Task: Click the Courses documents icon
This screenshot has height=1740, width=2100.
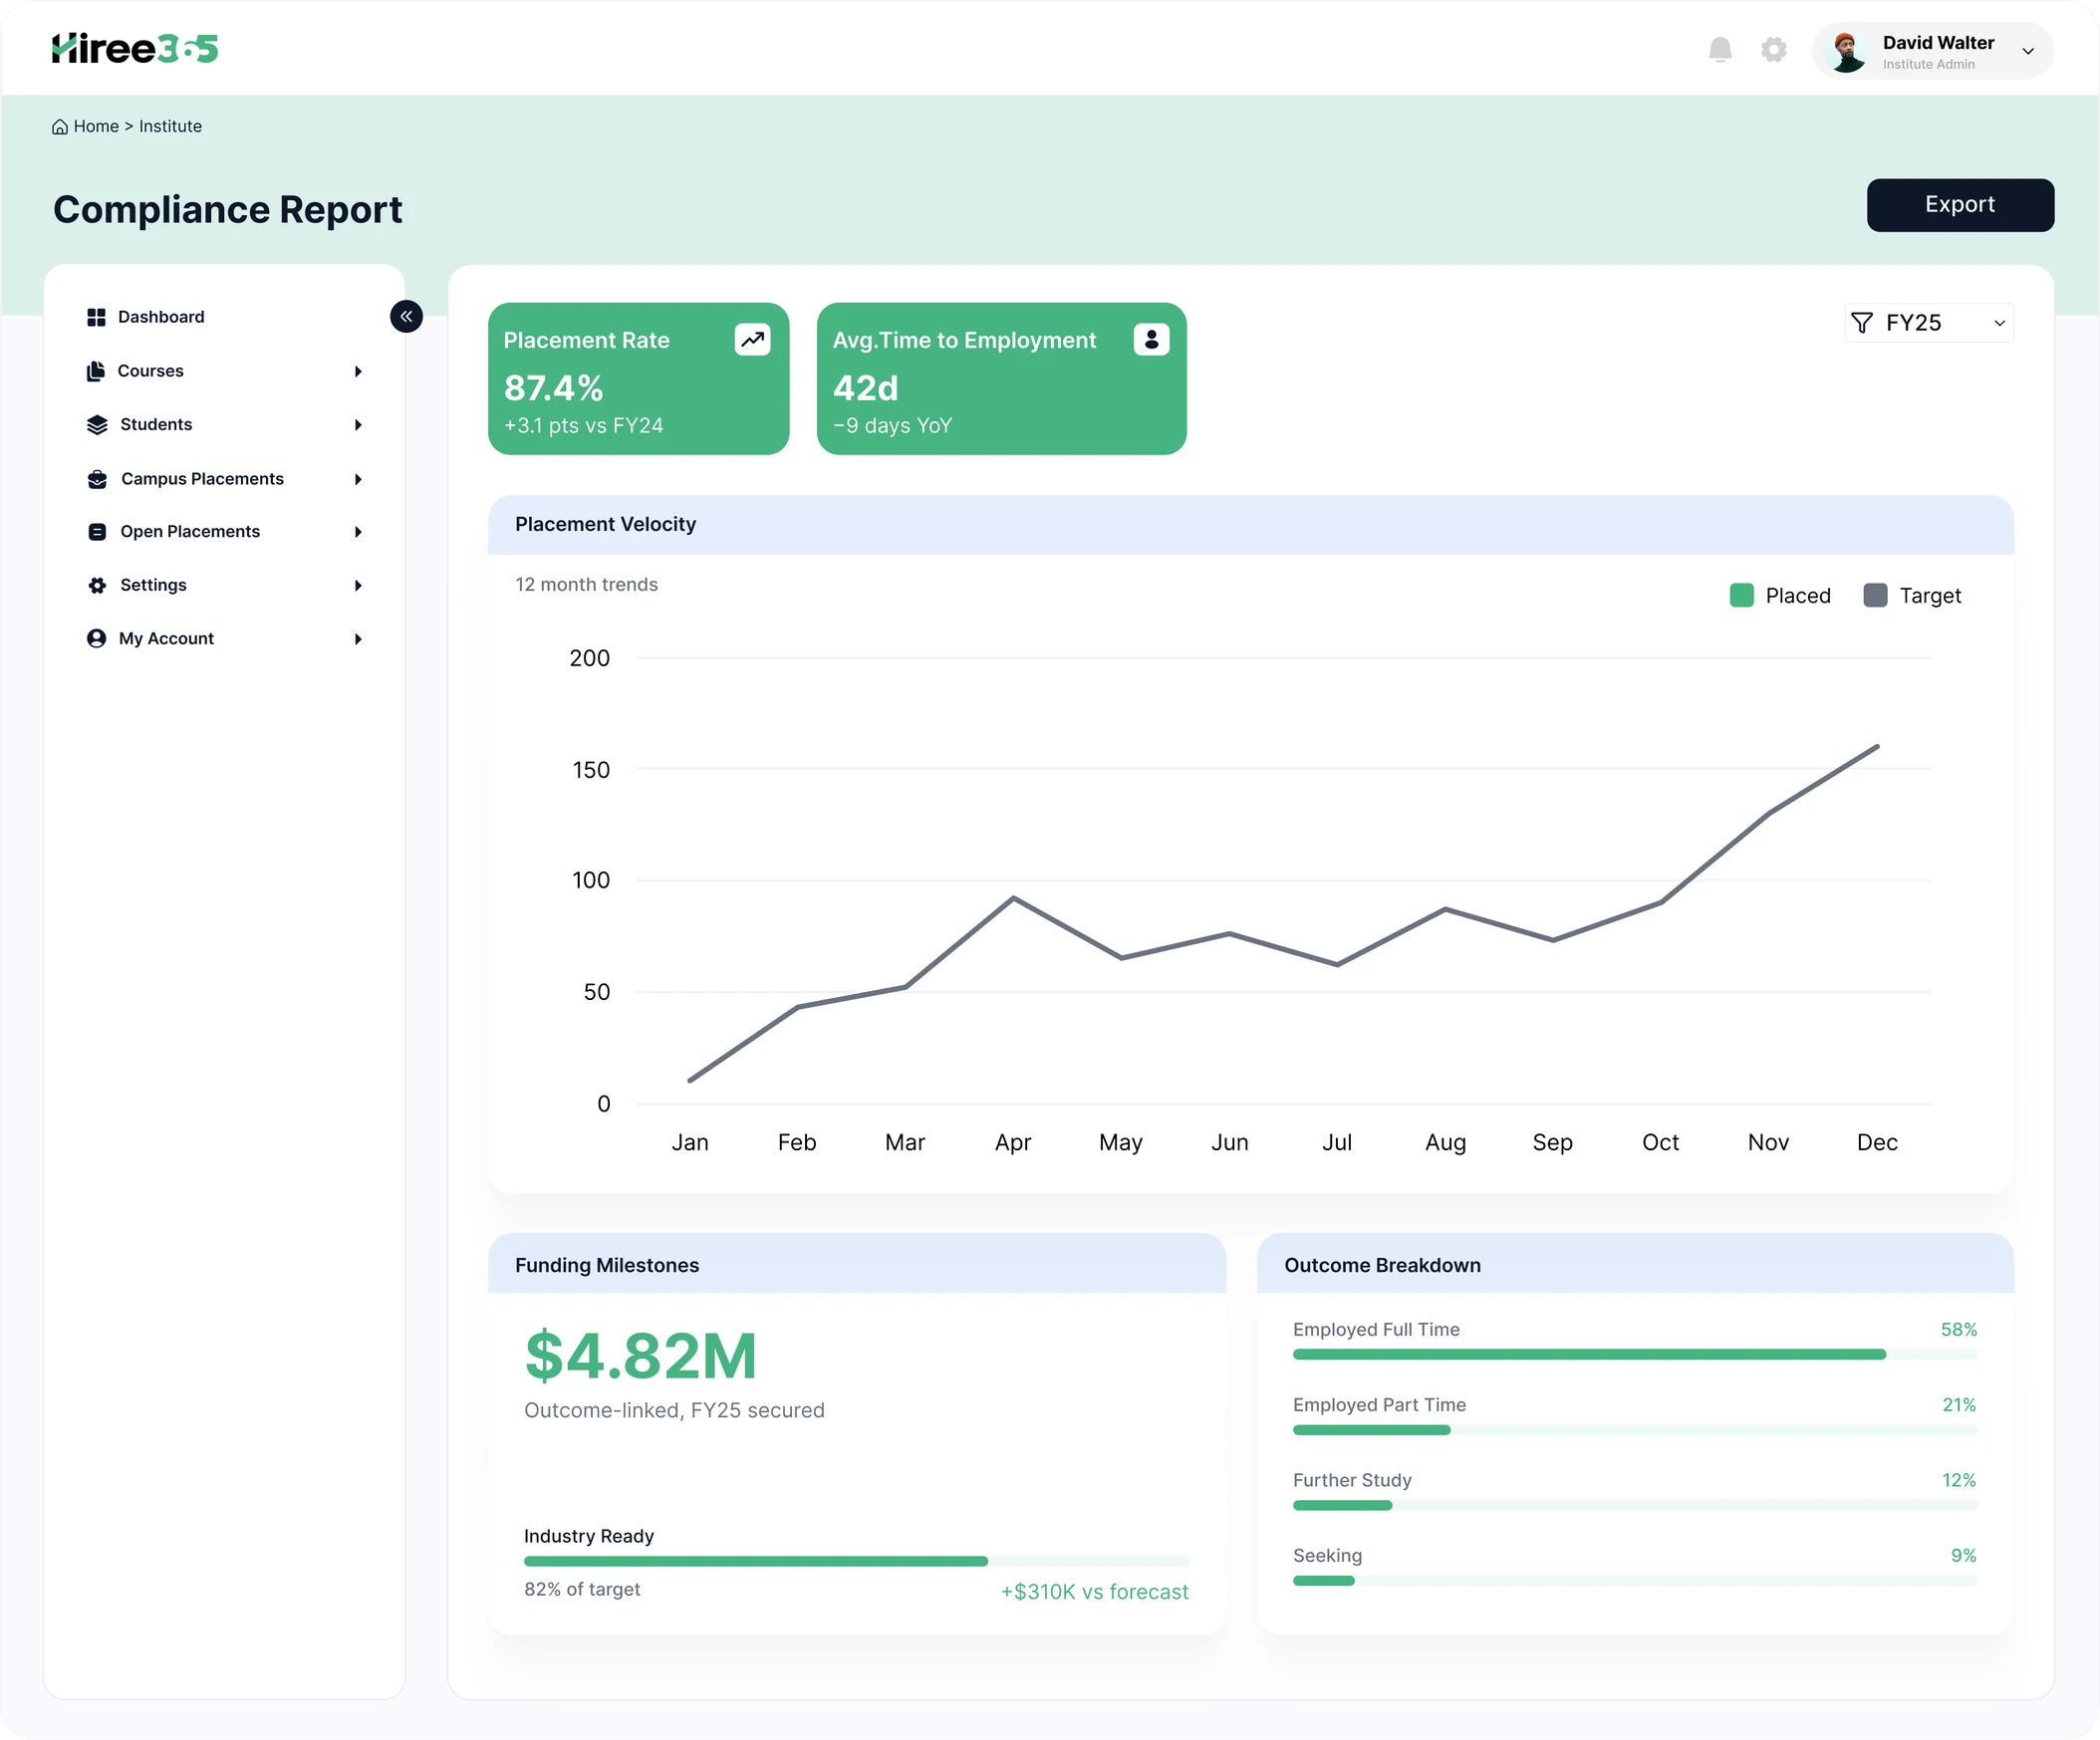Action: coord(96,371)
